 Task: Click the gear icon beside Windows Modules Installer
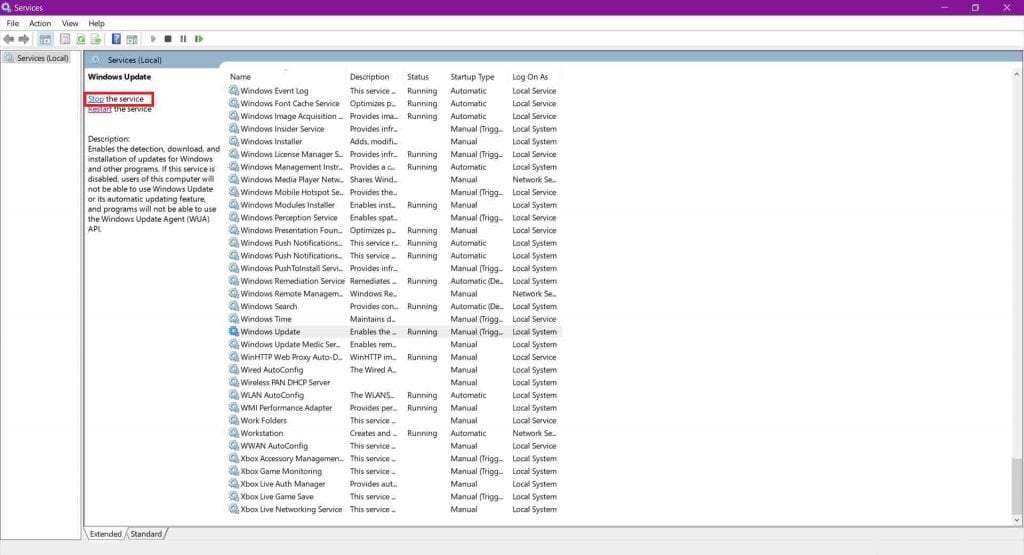tap(234, 205)
